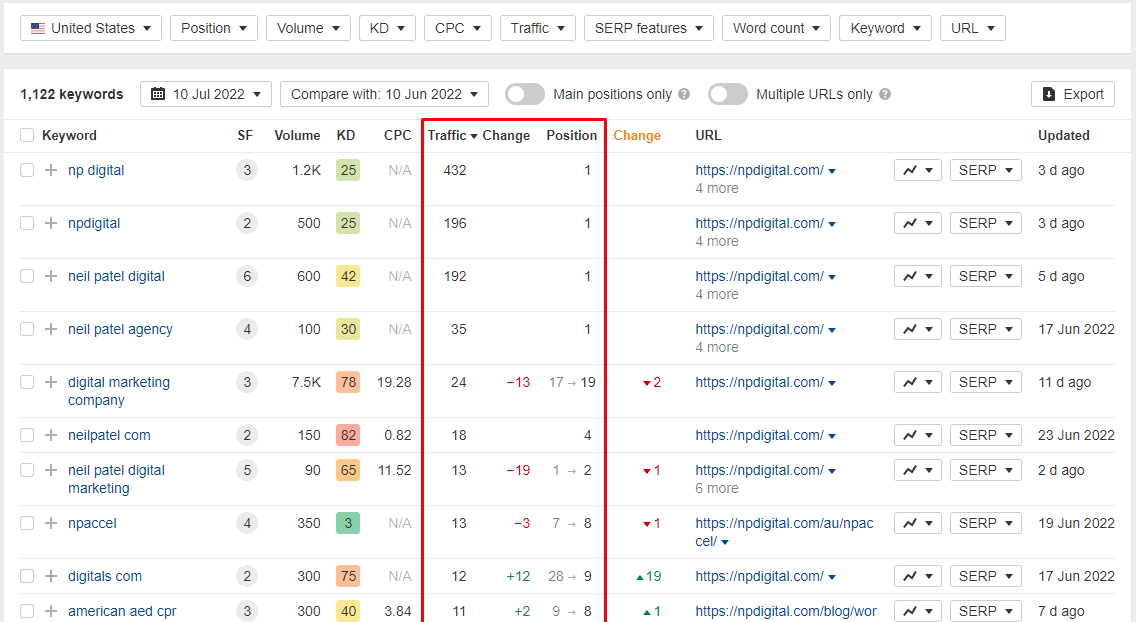Open calendar date picker 10 Jul 2022

206,94
